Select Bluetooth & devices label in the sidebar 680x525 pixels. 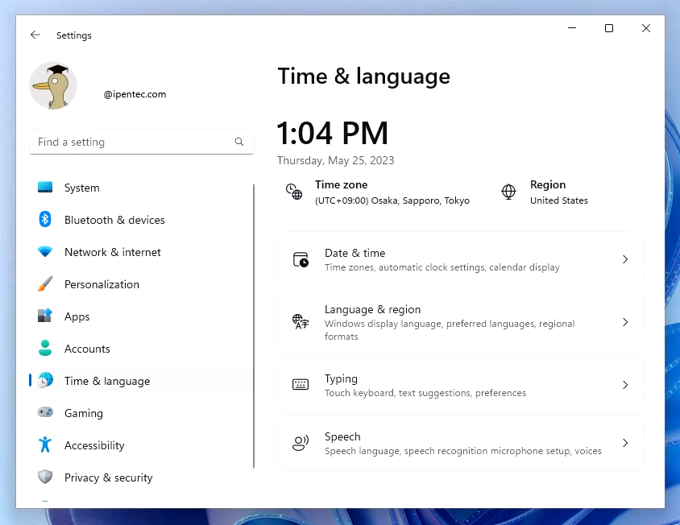[x=114, y=220]
